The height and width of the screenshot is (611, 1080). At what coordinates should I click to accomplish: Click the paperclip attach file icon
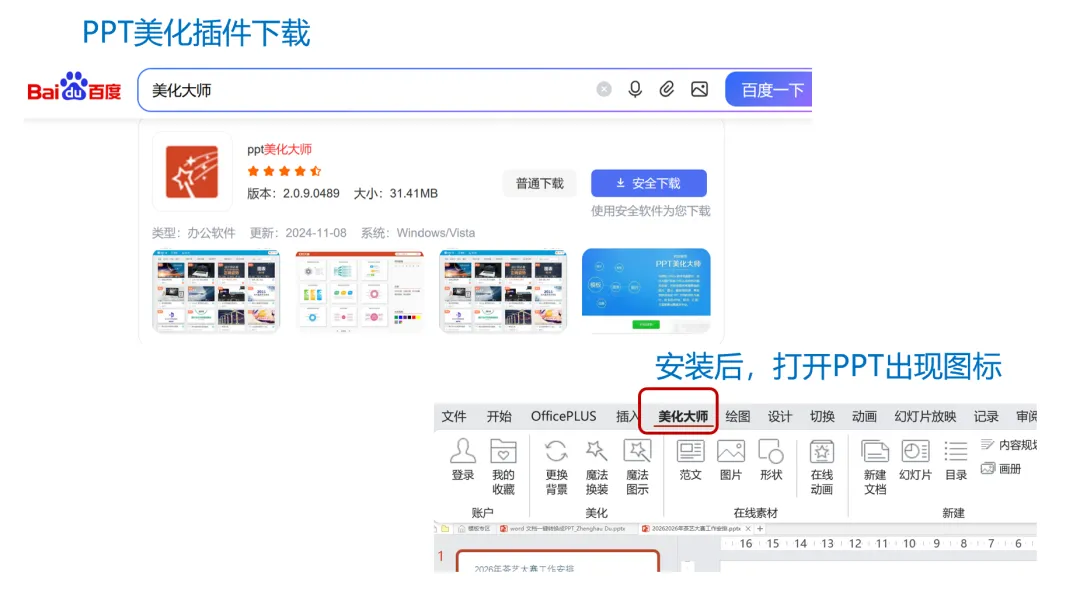pos(667,90)
